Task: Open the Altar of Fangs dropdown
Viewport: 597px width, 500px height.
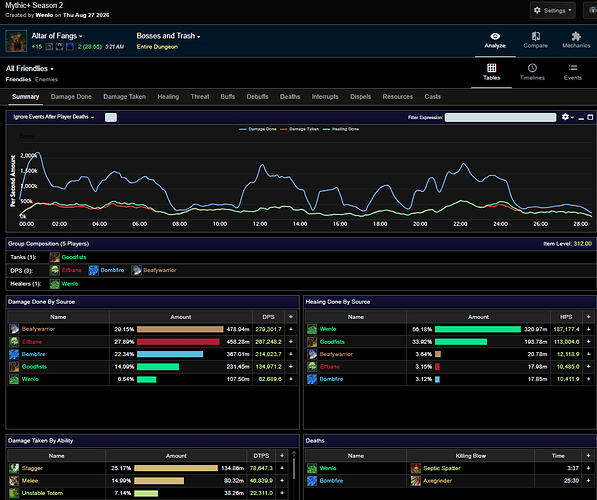Action: coord(57,36)
